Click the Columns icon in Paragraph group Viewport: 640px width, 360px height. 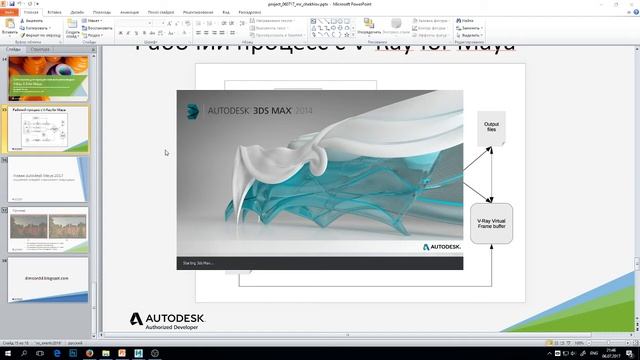[x=232, y=33]
